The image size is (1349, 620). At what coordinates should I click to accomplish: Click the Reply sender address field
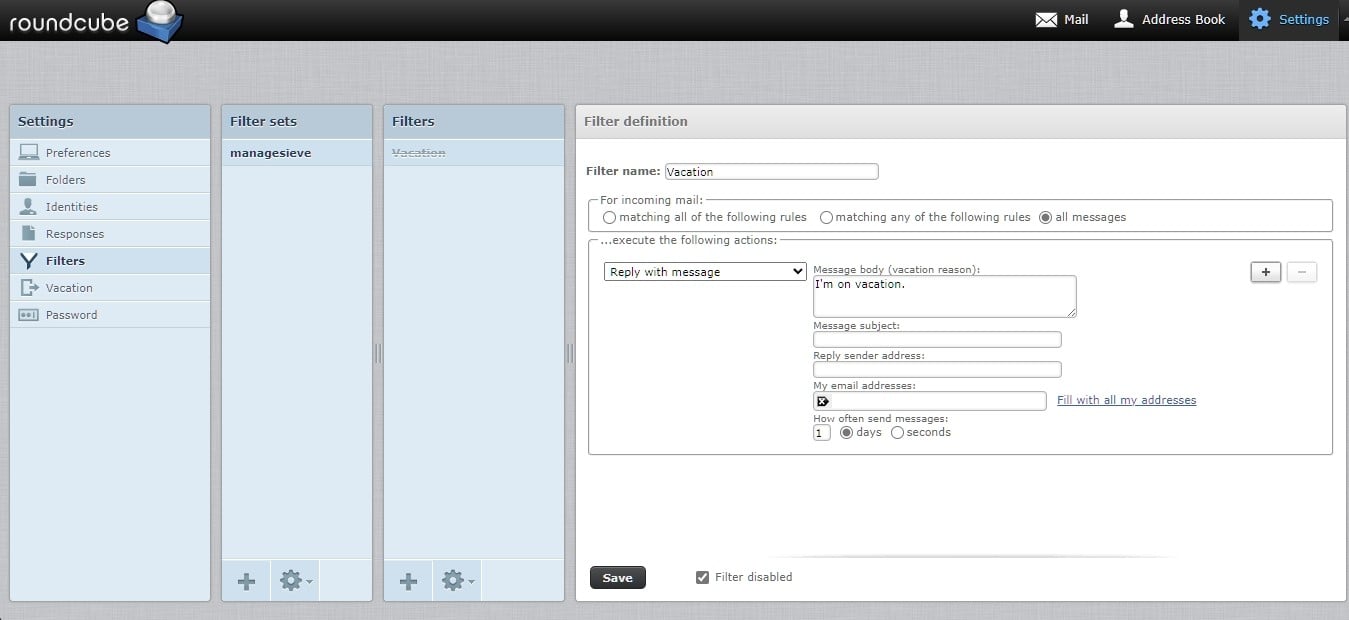[937, 370]
